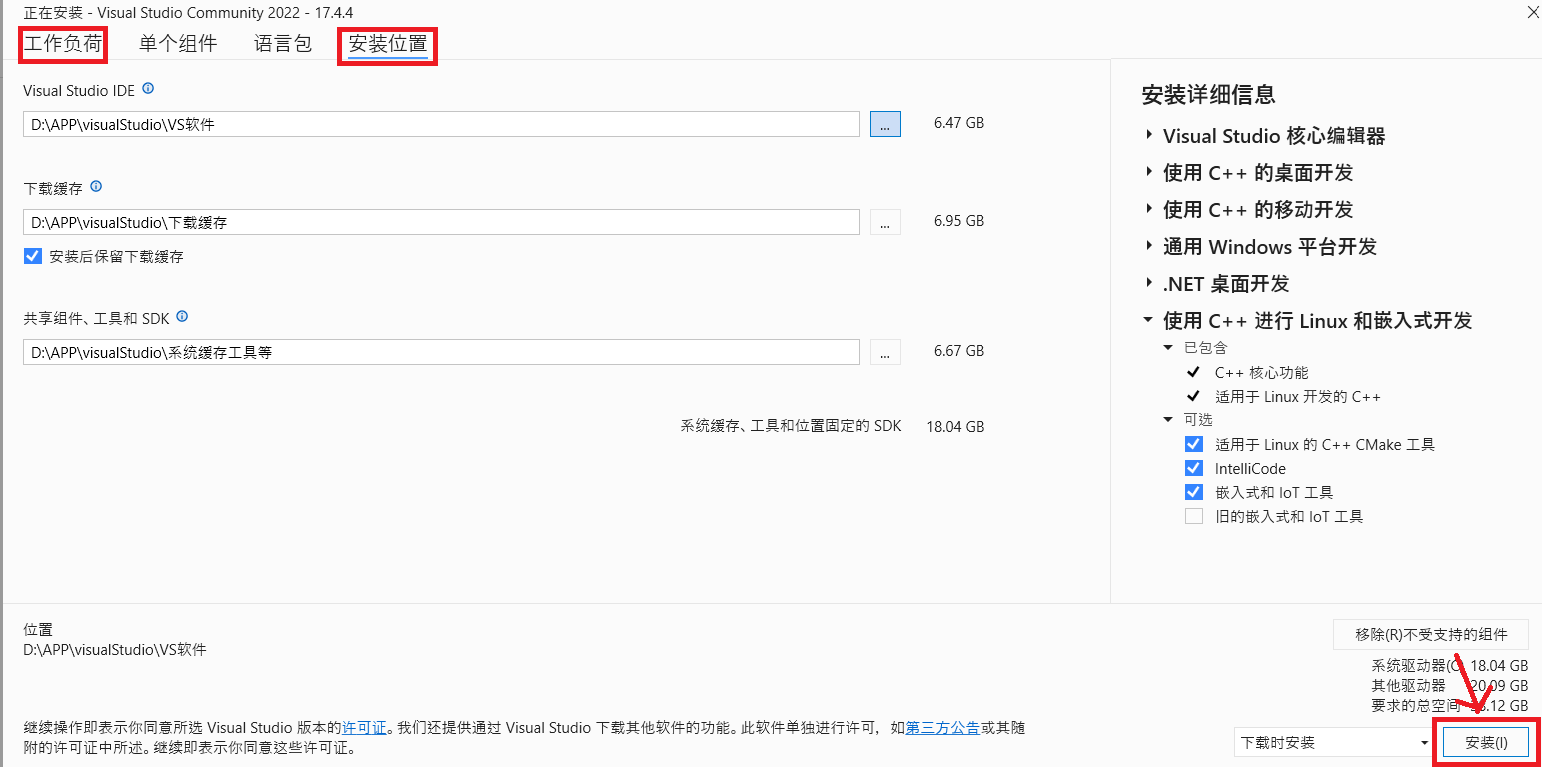Collapse the 已包含 group

click(x=1168, y=347)
